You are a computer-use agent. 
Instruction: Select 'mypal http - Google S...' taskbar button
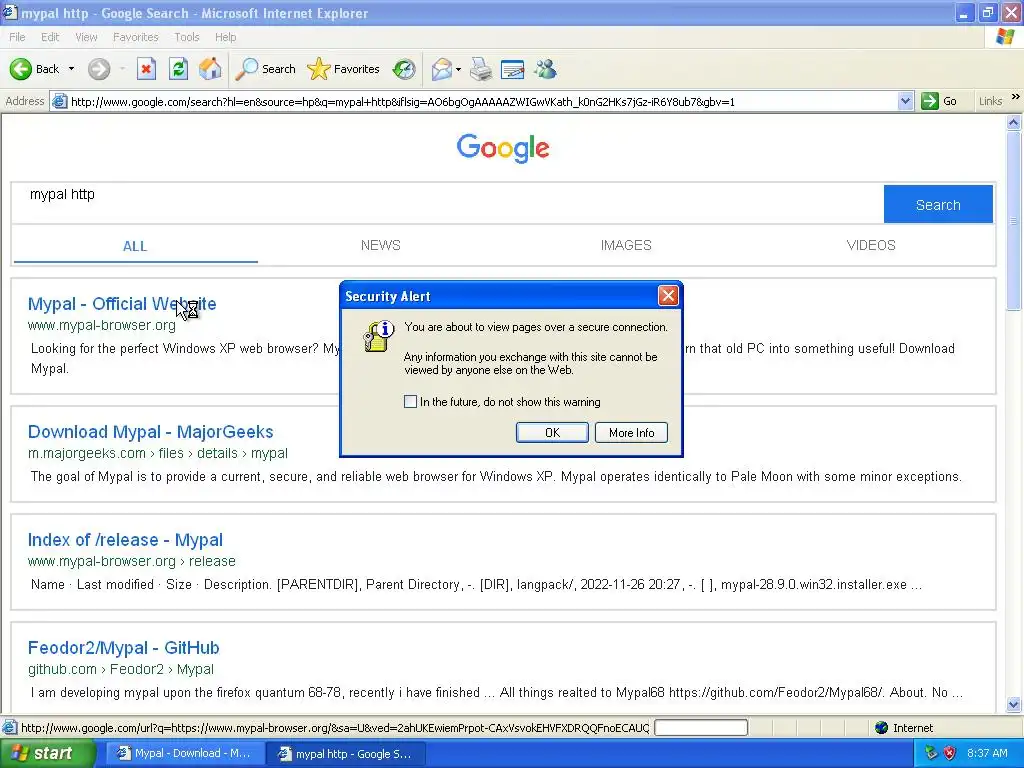346,754
